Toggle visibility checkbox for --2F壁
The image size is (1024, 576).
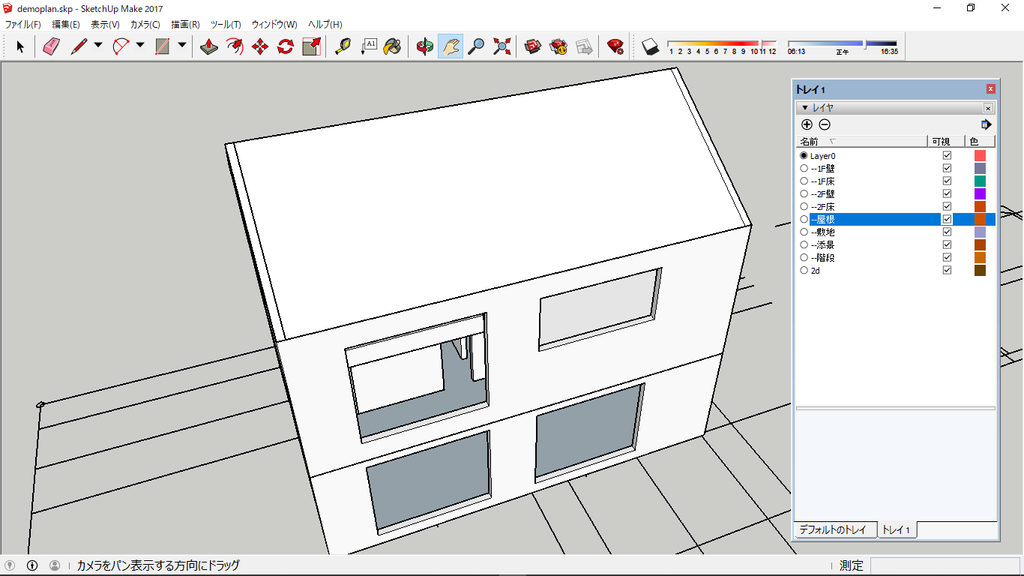pos(947,194)
